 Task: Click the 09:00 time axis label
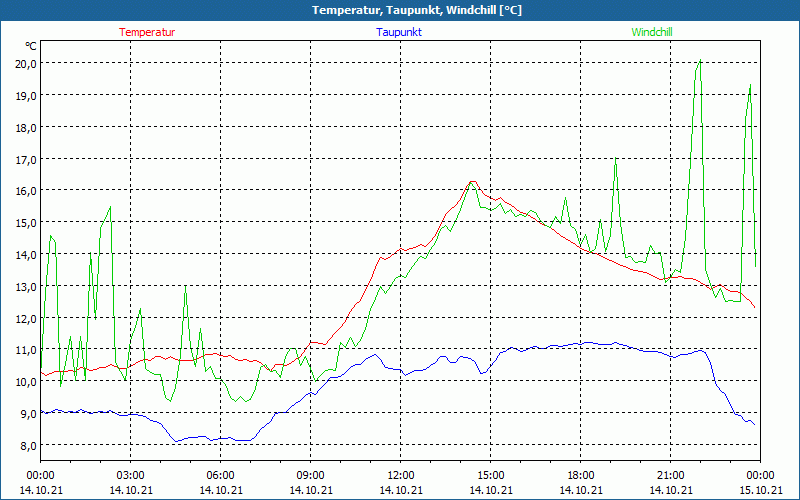point(311,476)
